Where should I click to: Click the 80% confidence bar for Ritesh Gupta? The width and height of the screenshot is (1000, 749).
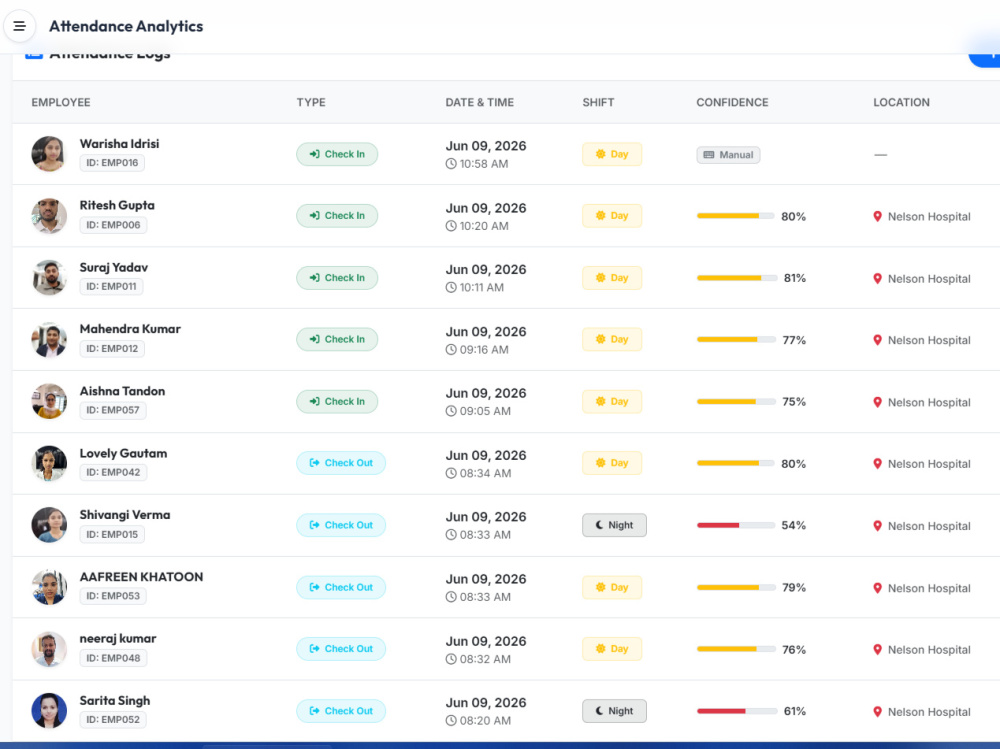click(x=735, y=216)
